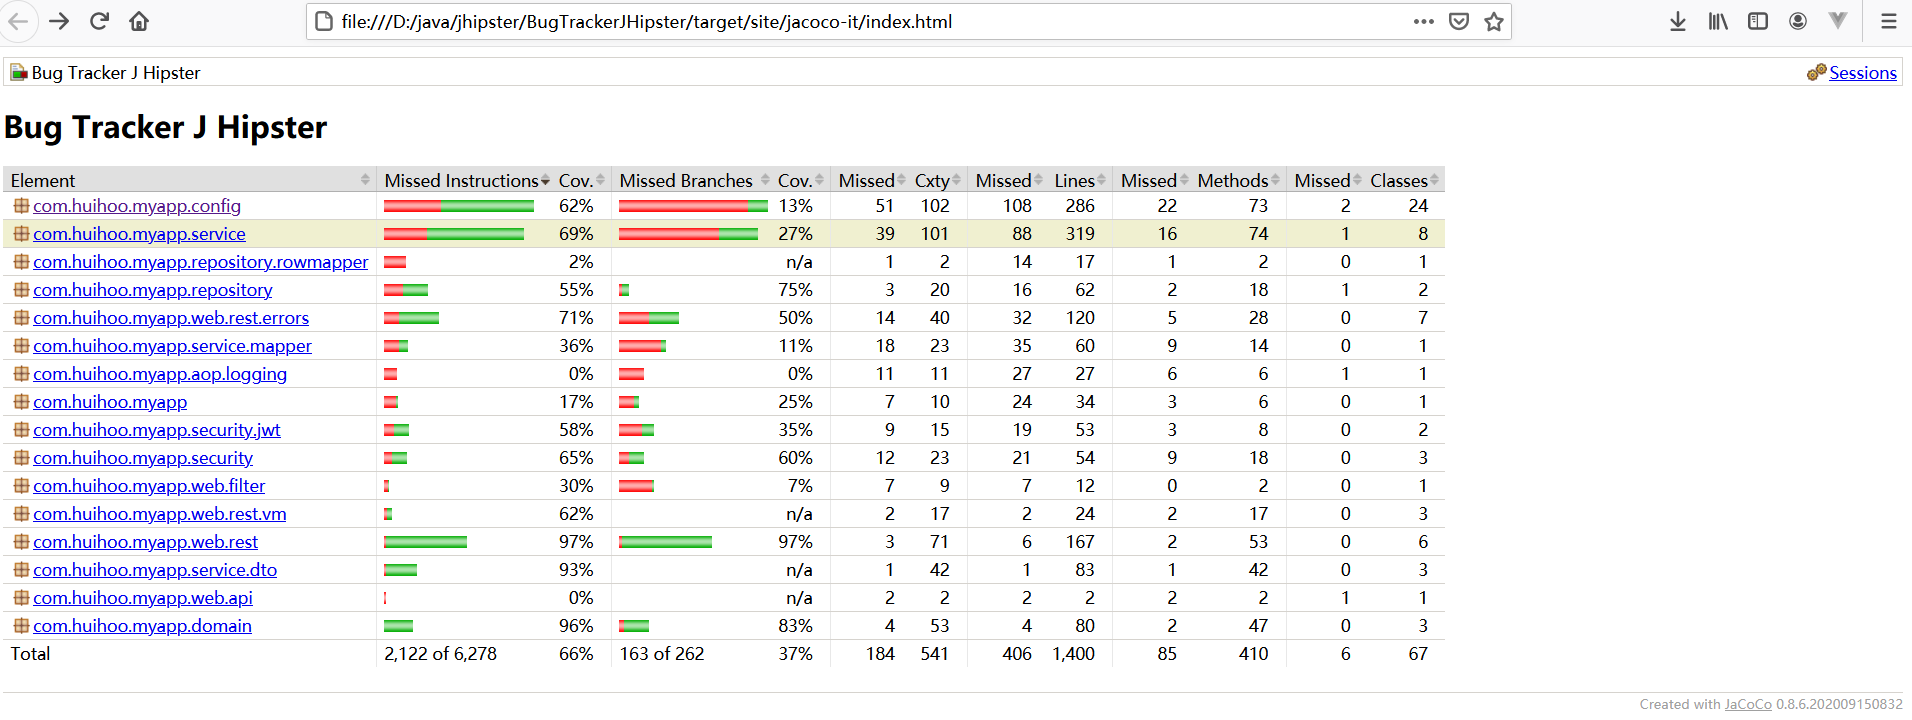
Task: Click the browser reload button
Action: coord(99,21)
